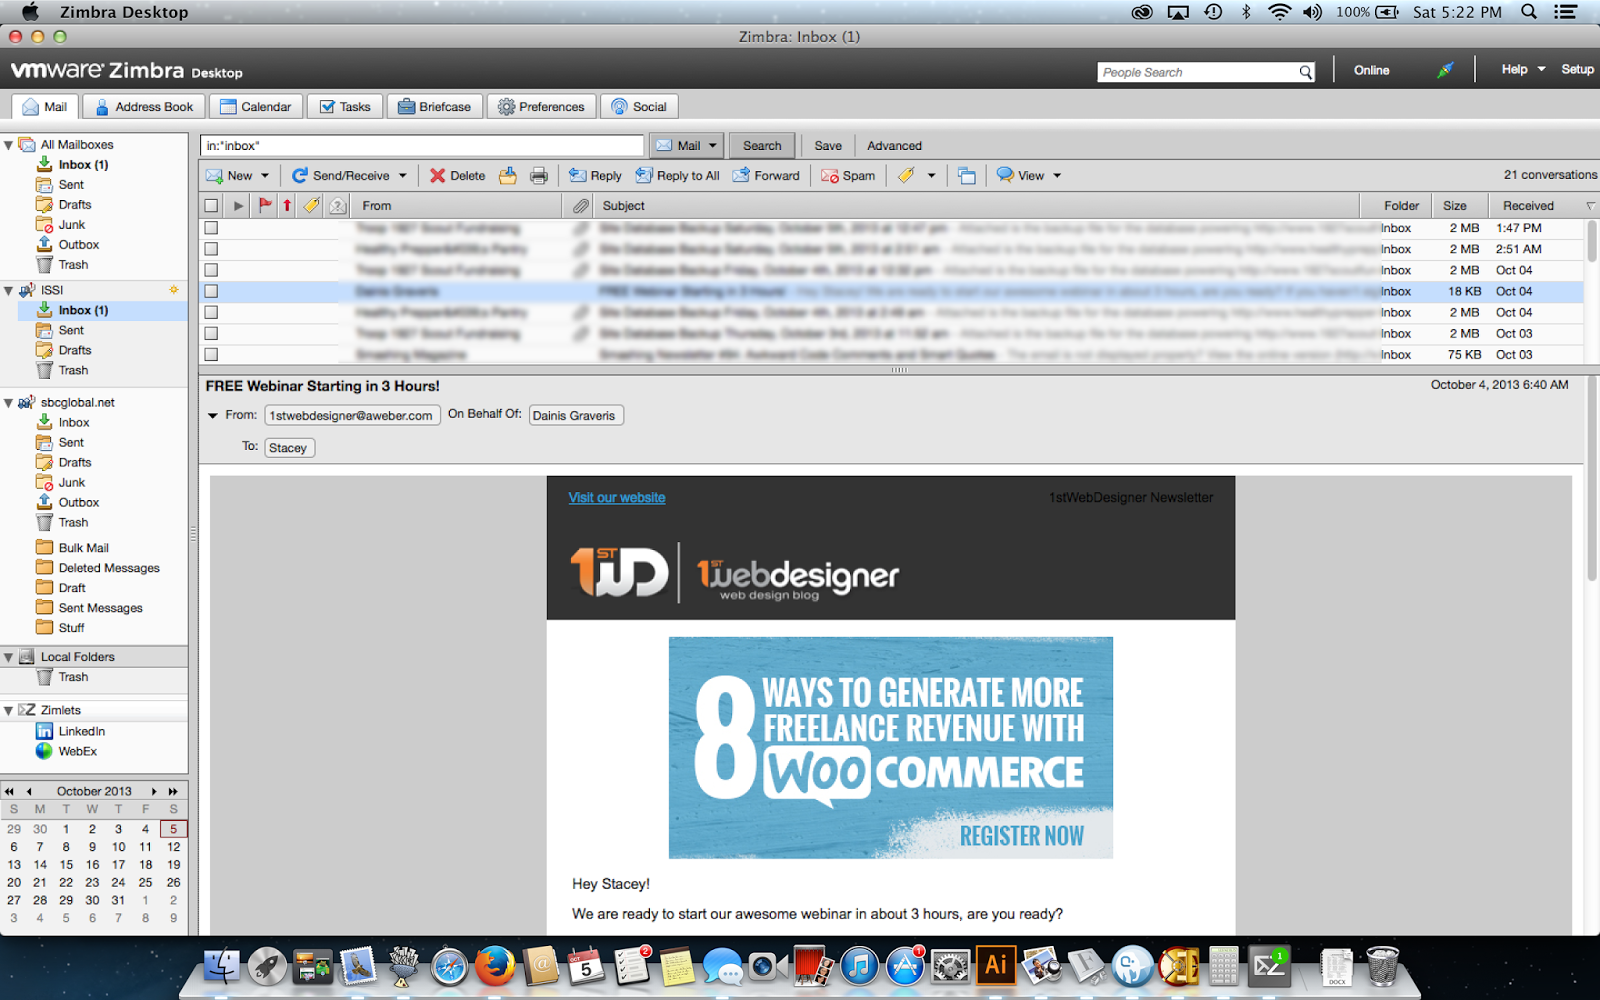Check the message received at 2:51 AM
Viewport: 1600px width, 1000px height.
[211, 249]
